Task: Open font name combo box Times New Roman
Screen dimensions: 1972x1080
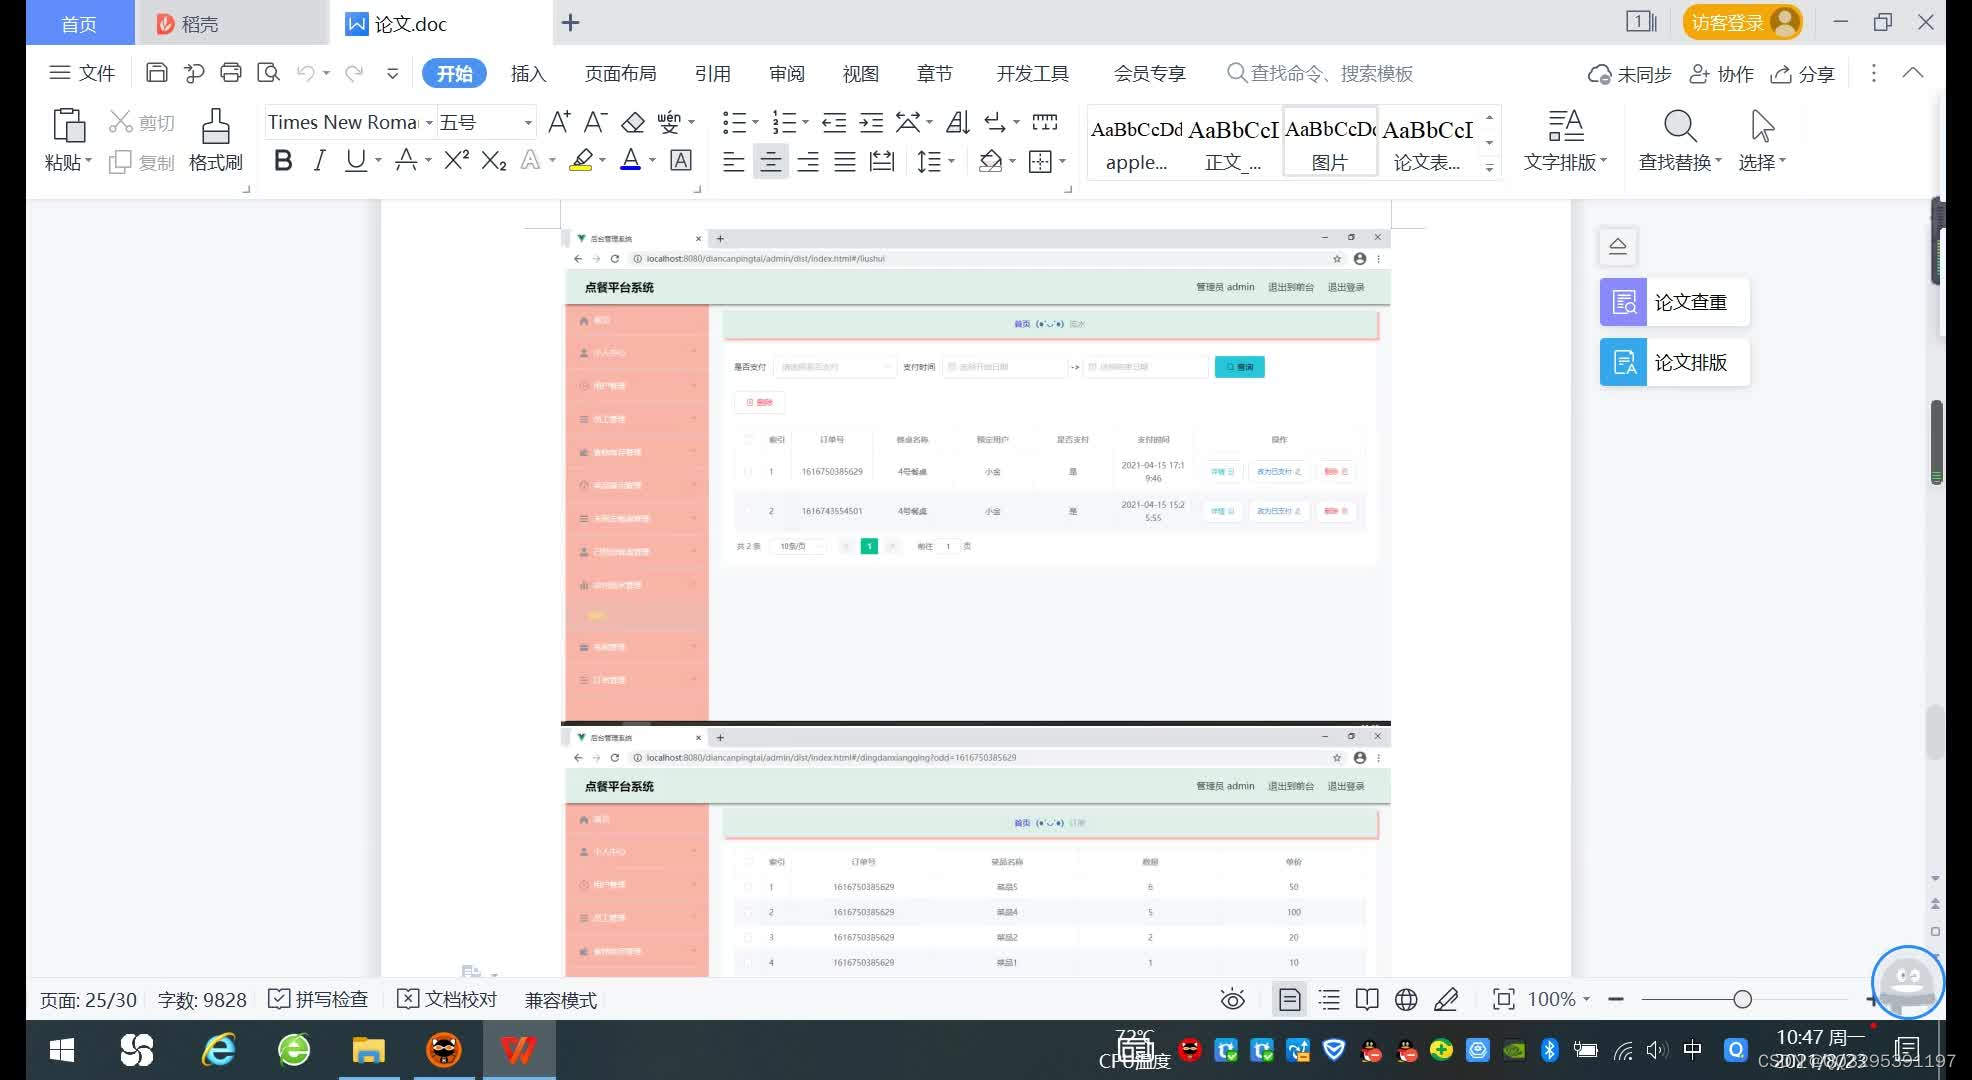Action: point(351,122)
